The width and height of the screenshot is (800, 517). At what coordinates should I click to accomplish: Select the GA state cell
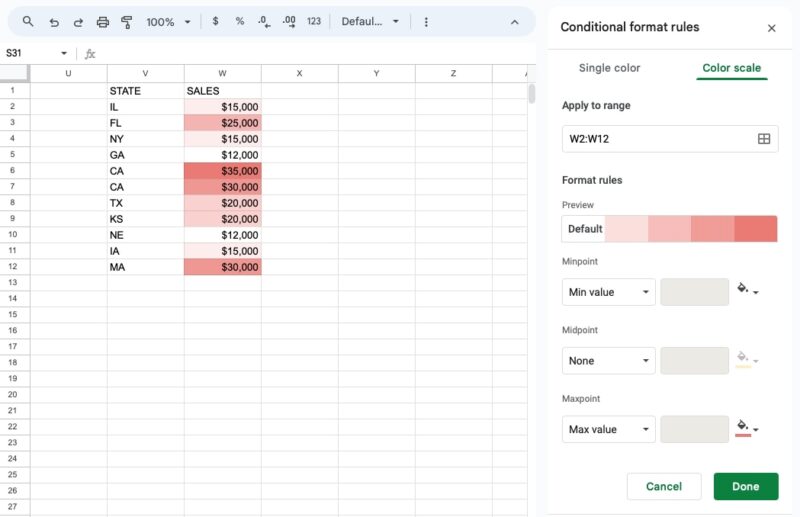point(145,155)
